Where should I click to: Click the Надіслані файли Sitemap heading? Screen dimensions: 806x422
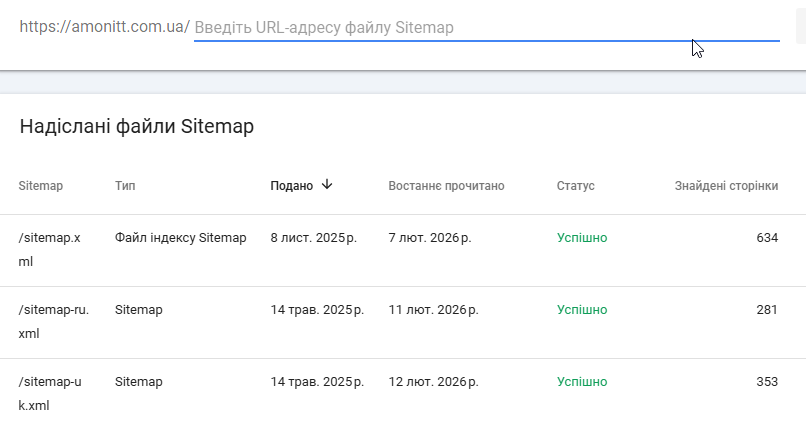[137, 126]
